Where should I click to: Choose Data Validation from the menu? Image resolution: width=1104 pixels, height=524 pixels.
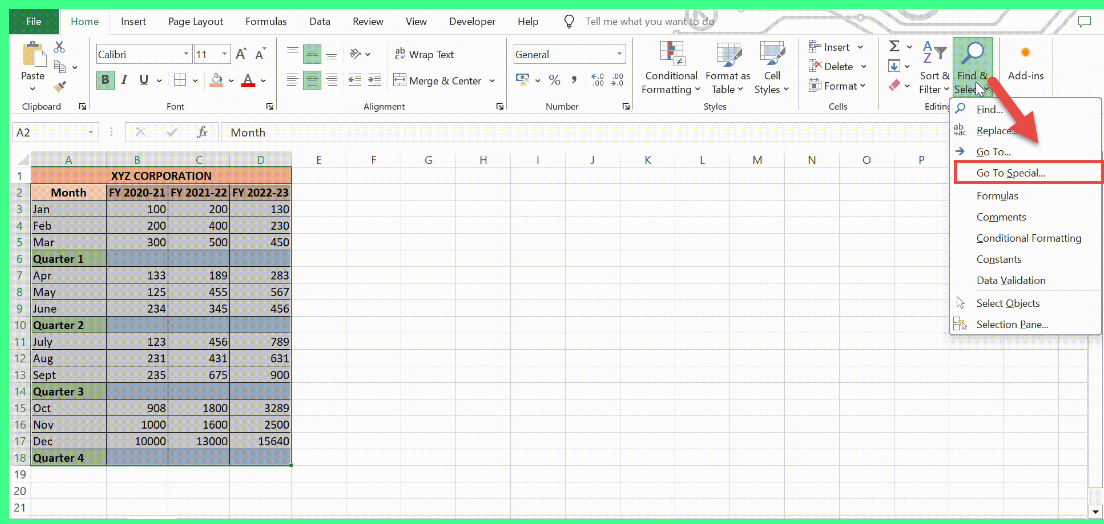[x=1025, y=280]
